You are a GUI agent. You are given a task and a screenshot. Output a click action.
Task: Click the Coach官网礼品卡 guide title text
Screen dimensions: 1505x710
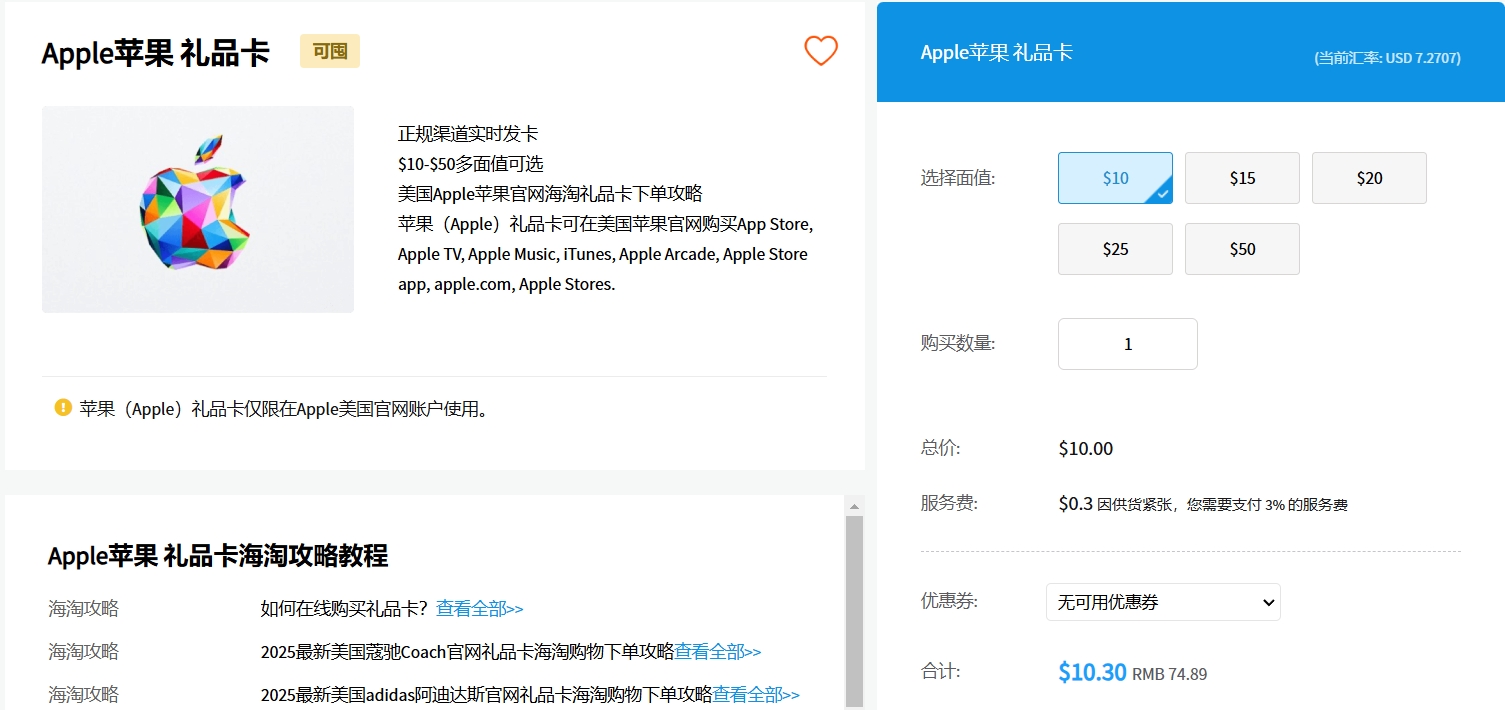click(x=467, y=652)
